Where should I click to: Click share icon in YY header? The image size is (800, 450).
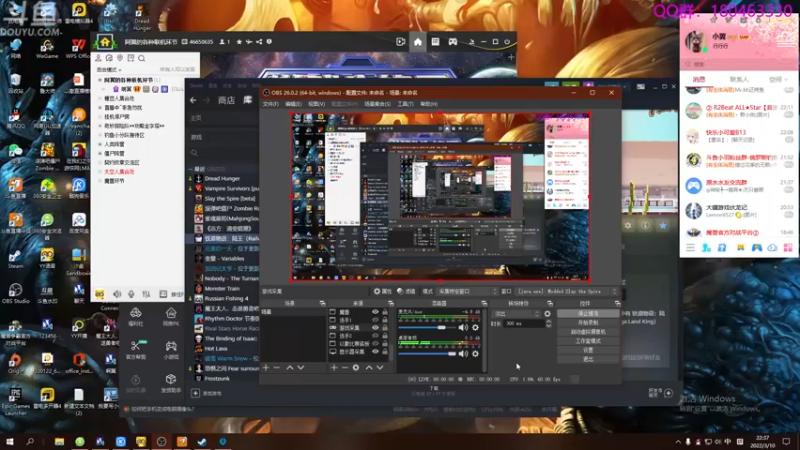[x=259, y=42]
